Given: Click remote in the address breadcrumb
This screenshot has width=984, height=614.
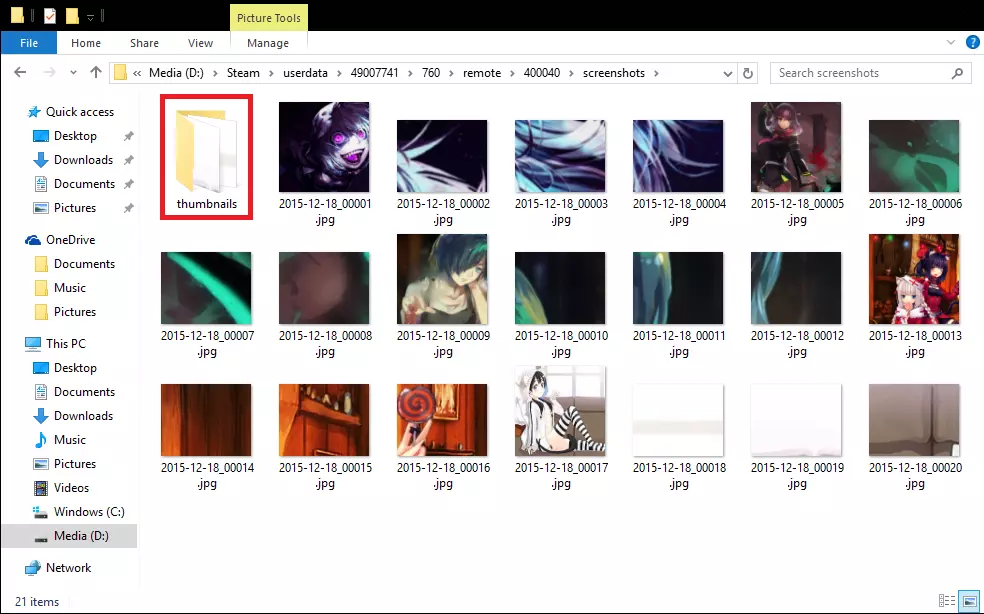Looking at the screenshot, I should tap(482, 73).
